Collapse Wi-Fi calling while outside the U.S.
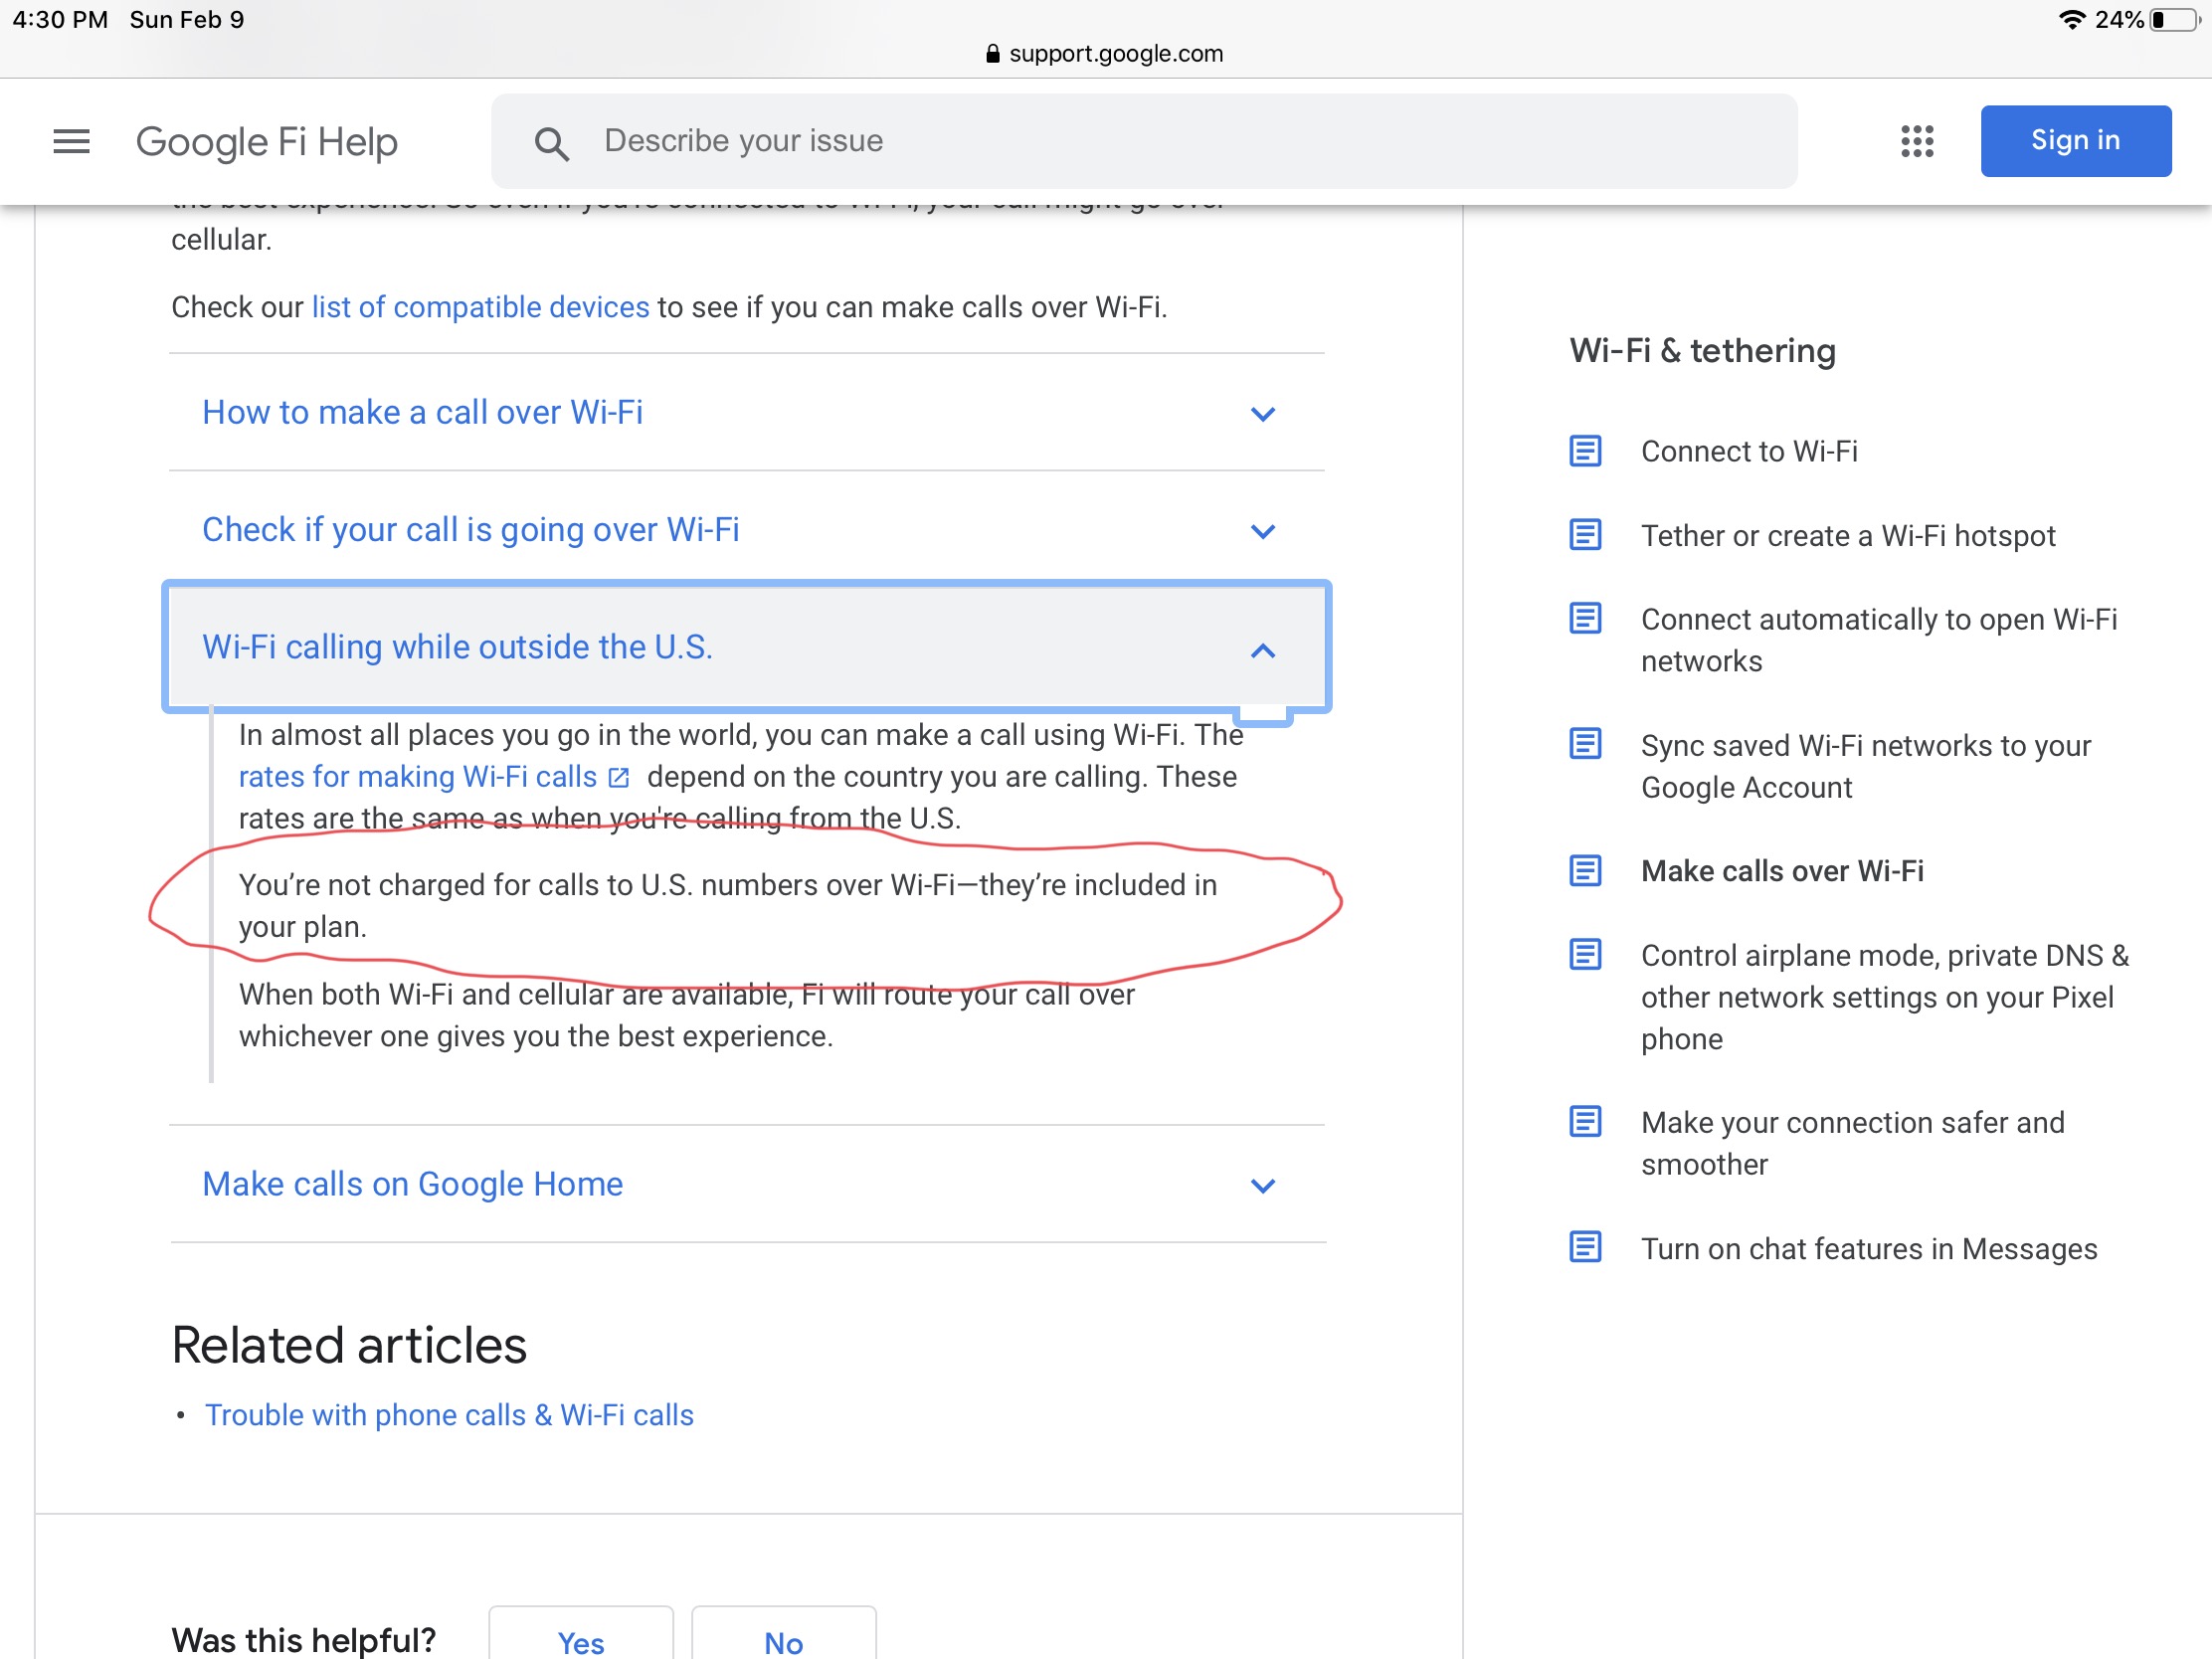 [1263, 650]
